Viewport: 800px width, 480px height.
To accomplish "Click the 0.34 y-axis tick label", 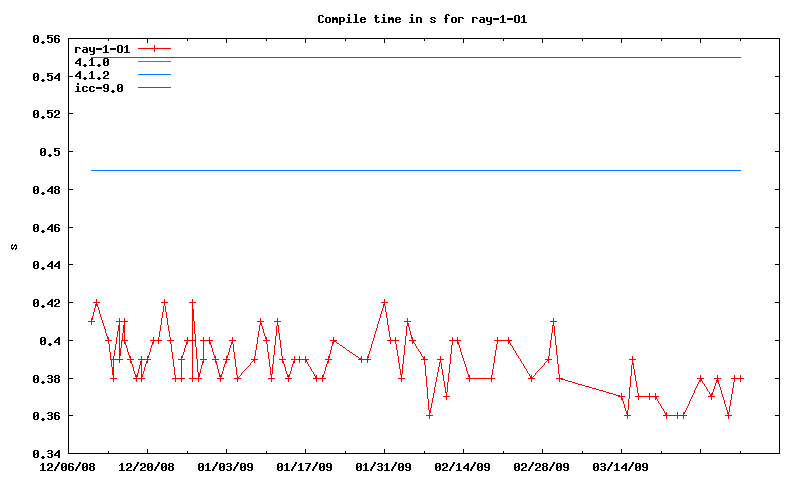I will click(46, 455).
